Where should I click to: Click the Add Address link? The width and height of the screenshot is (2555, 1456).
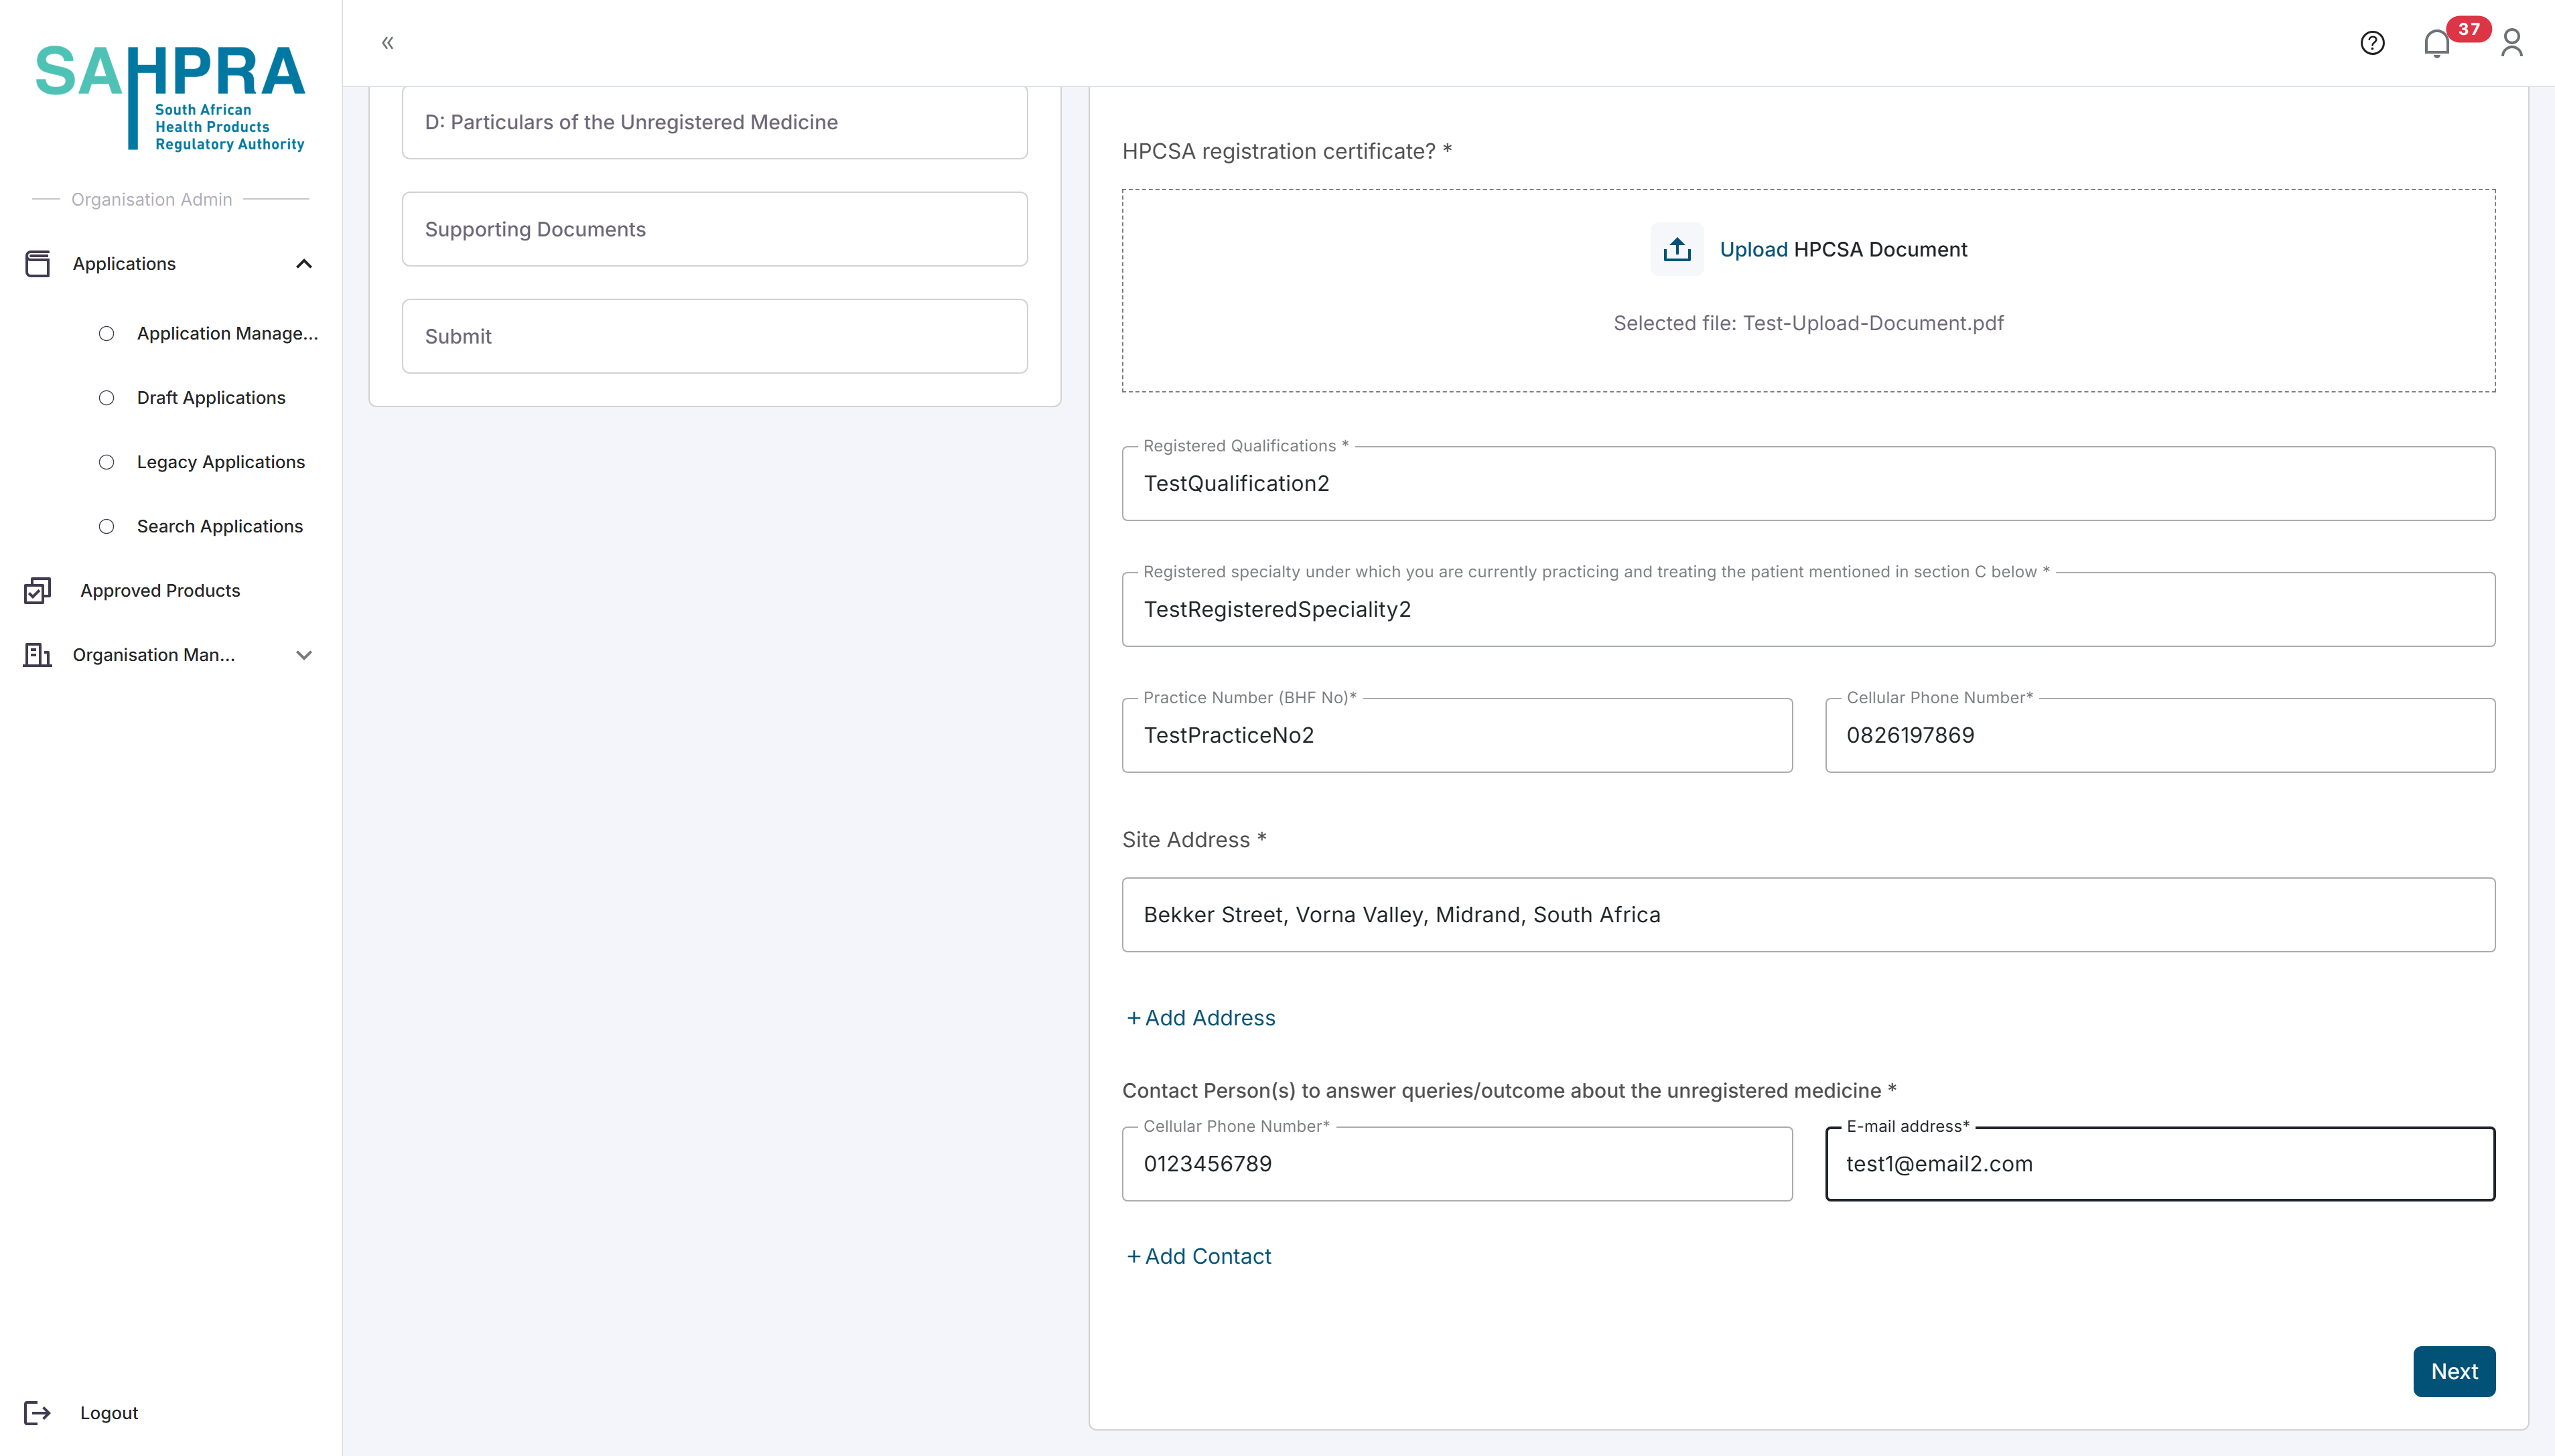1200,1018
